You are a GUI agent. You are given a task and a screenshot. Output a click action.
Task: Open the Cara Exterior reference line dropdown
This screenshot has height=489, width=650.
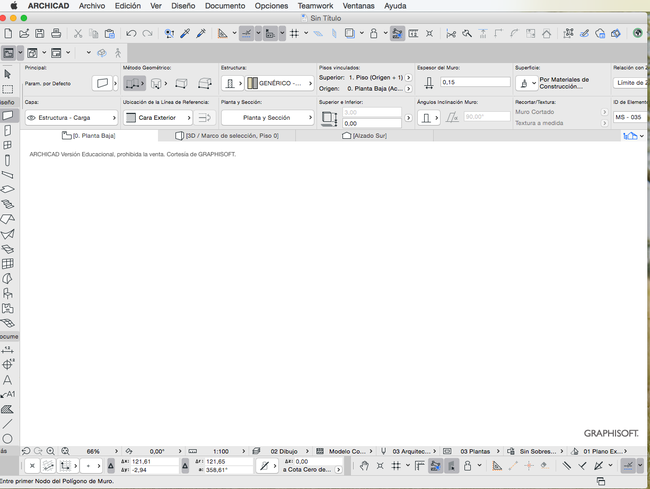[158, 118]
